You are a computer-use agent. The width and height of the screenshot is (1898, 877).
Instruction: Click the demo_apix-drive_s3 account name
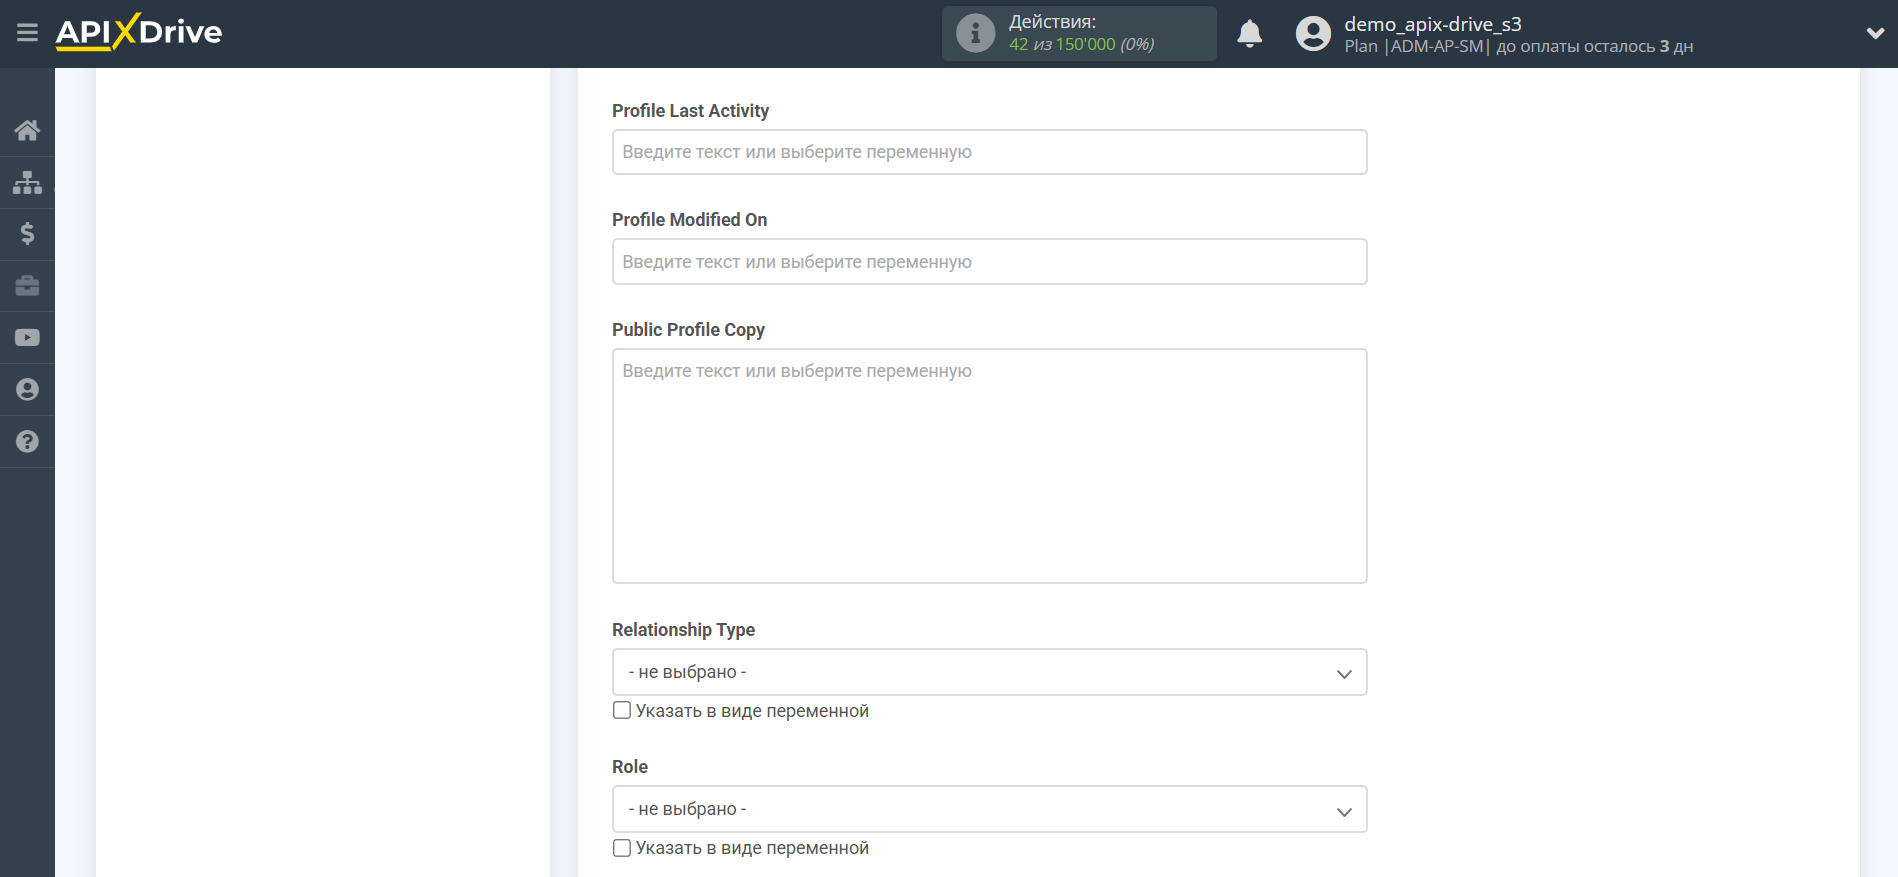(1432, 24)
